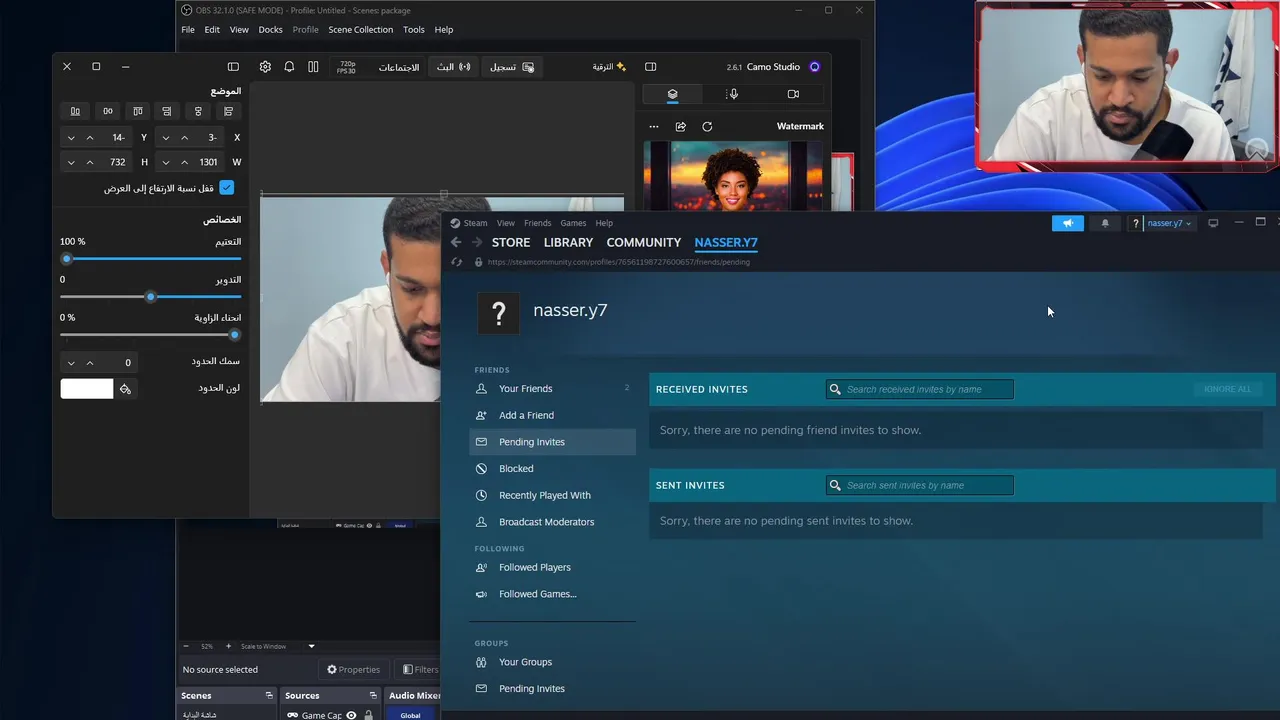Viewport: 1280px width, 720px height.
Task: Decrease the سمك الحدود border thickness value
Action: pyautogui.click(x=71, y=363)
